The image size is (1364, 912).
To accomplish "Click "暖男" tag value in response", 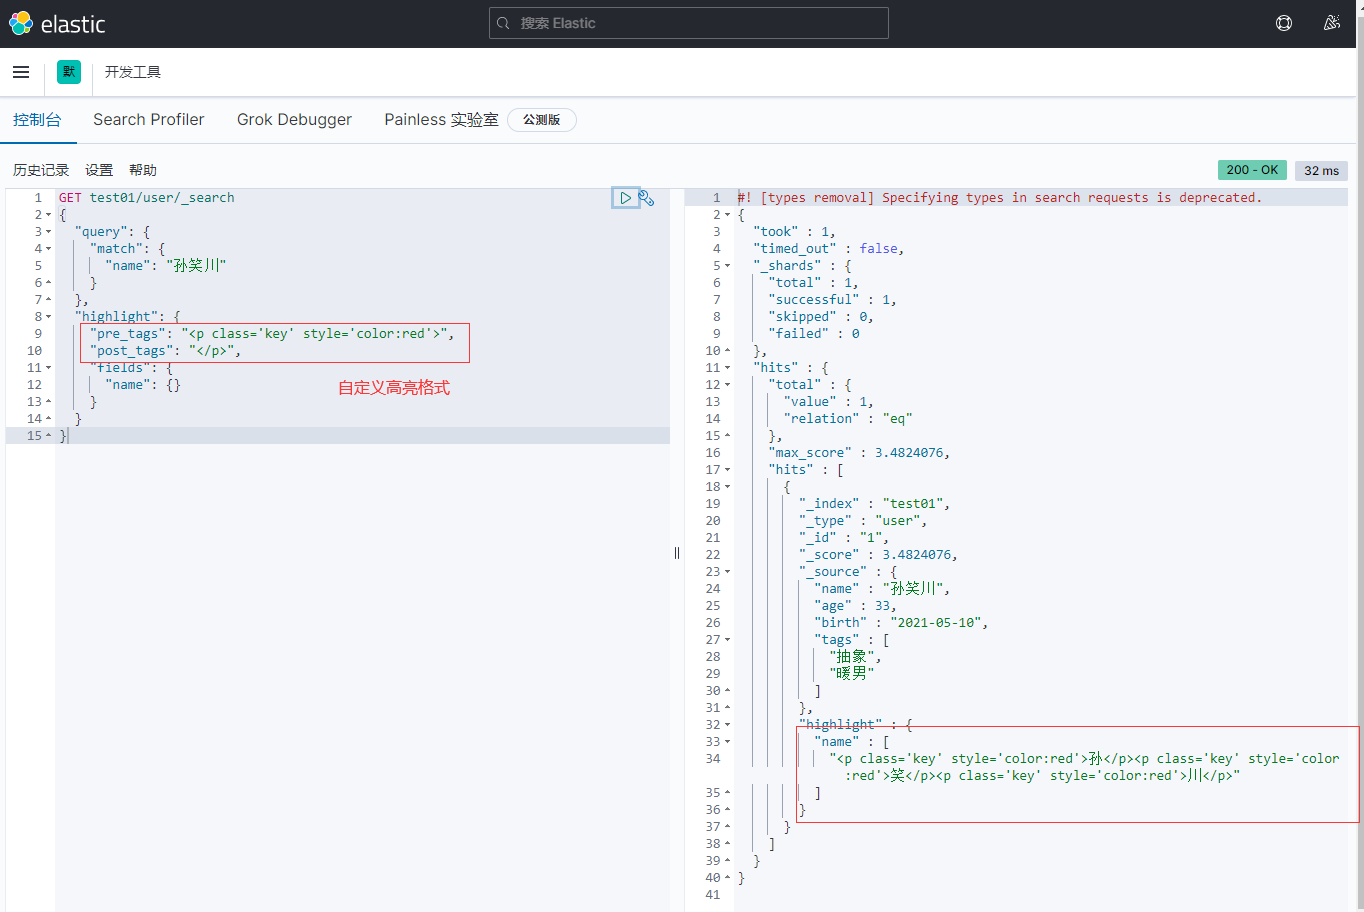I will 852,674.
